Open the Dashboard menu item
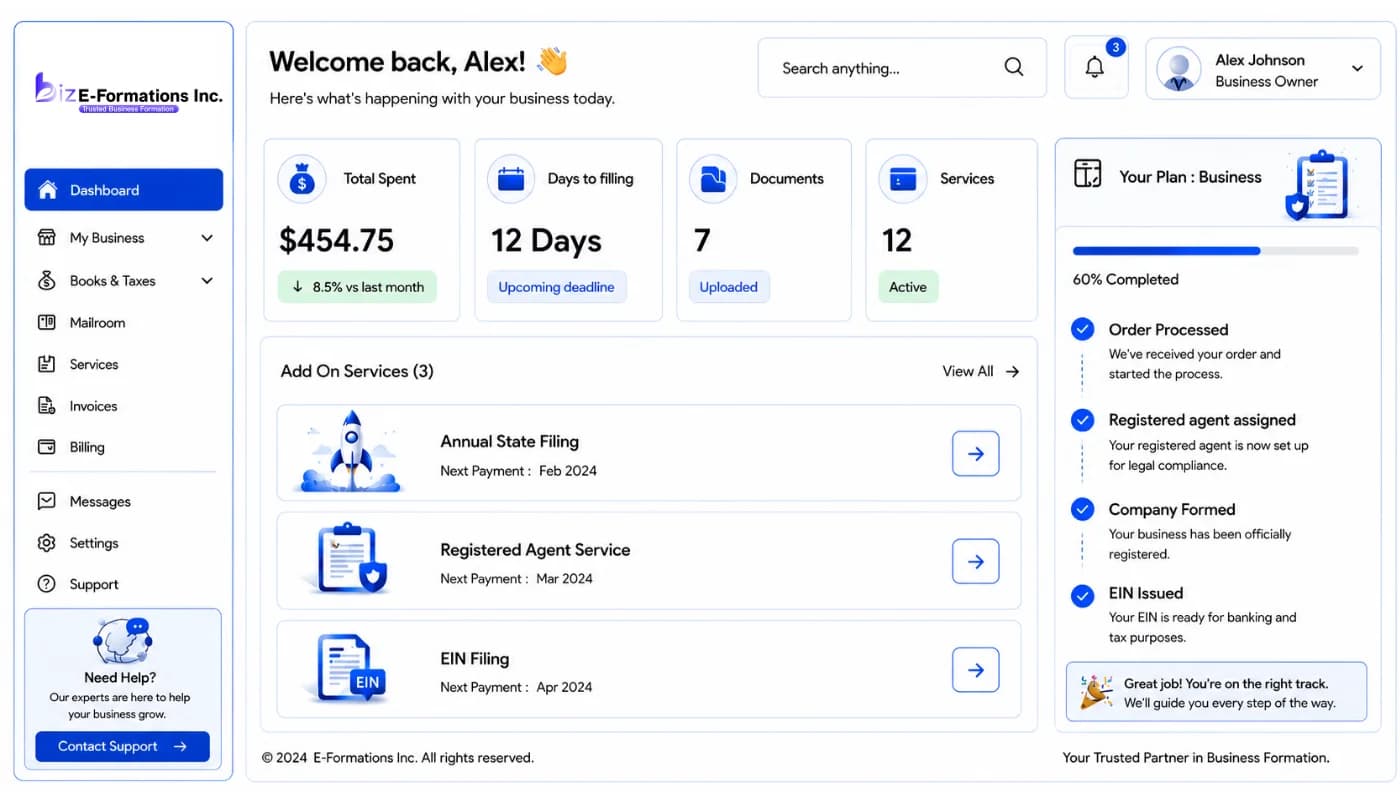The height and width of the screenshot is (800, 1400). tap(124, 190)
